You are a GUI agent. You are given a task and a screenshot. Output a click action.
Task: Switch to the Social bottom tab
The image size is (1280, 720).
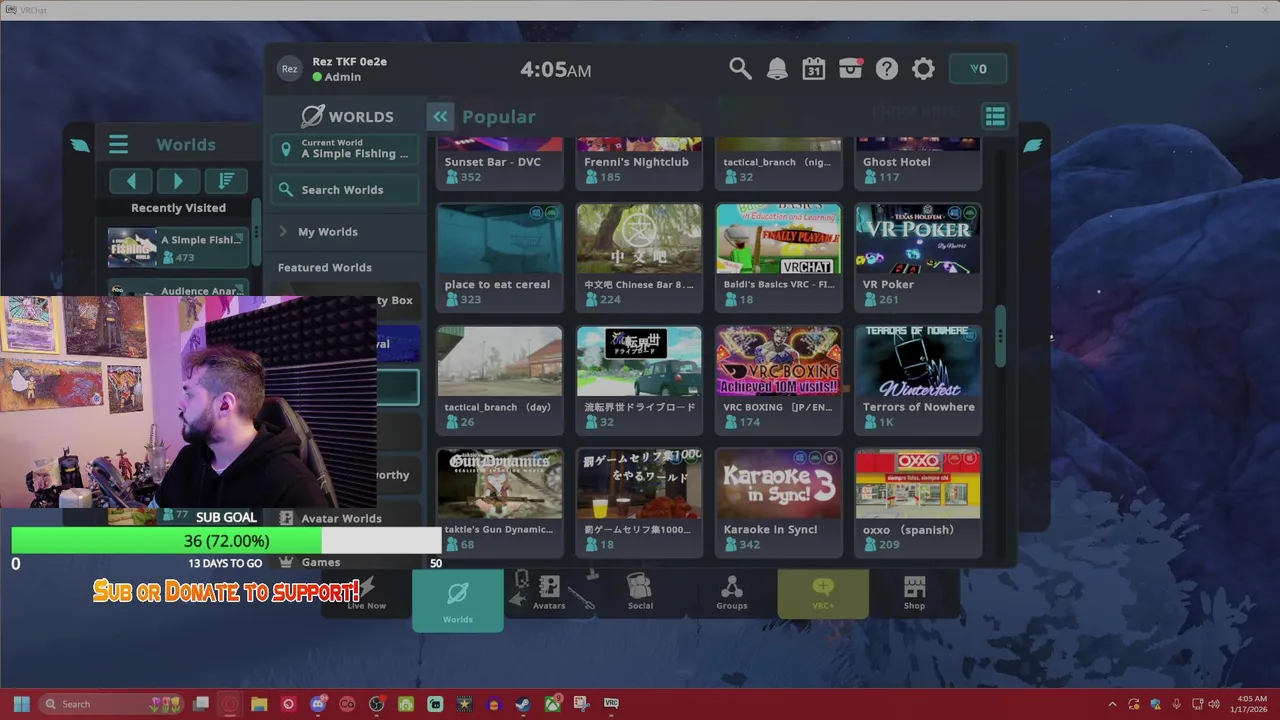[x=640, y=592]
